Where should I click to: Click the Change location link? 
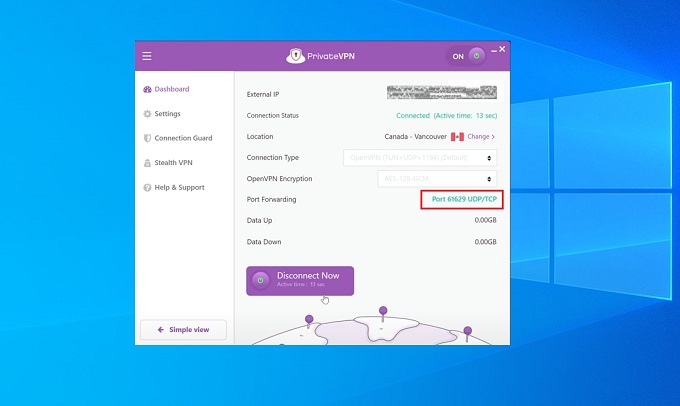(481, 137)
